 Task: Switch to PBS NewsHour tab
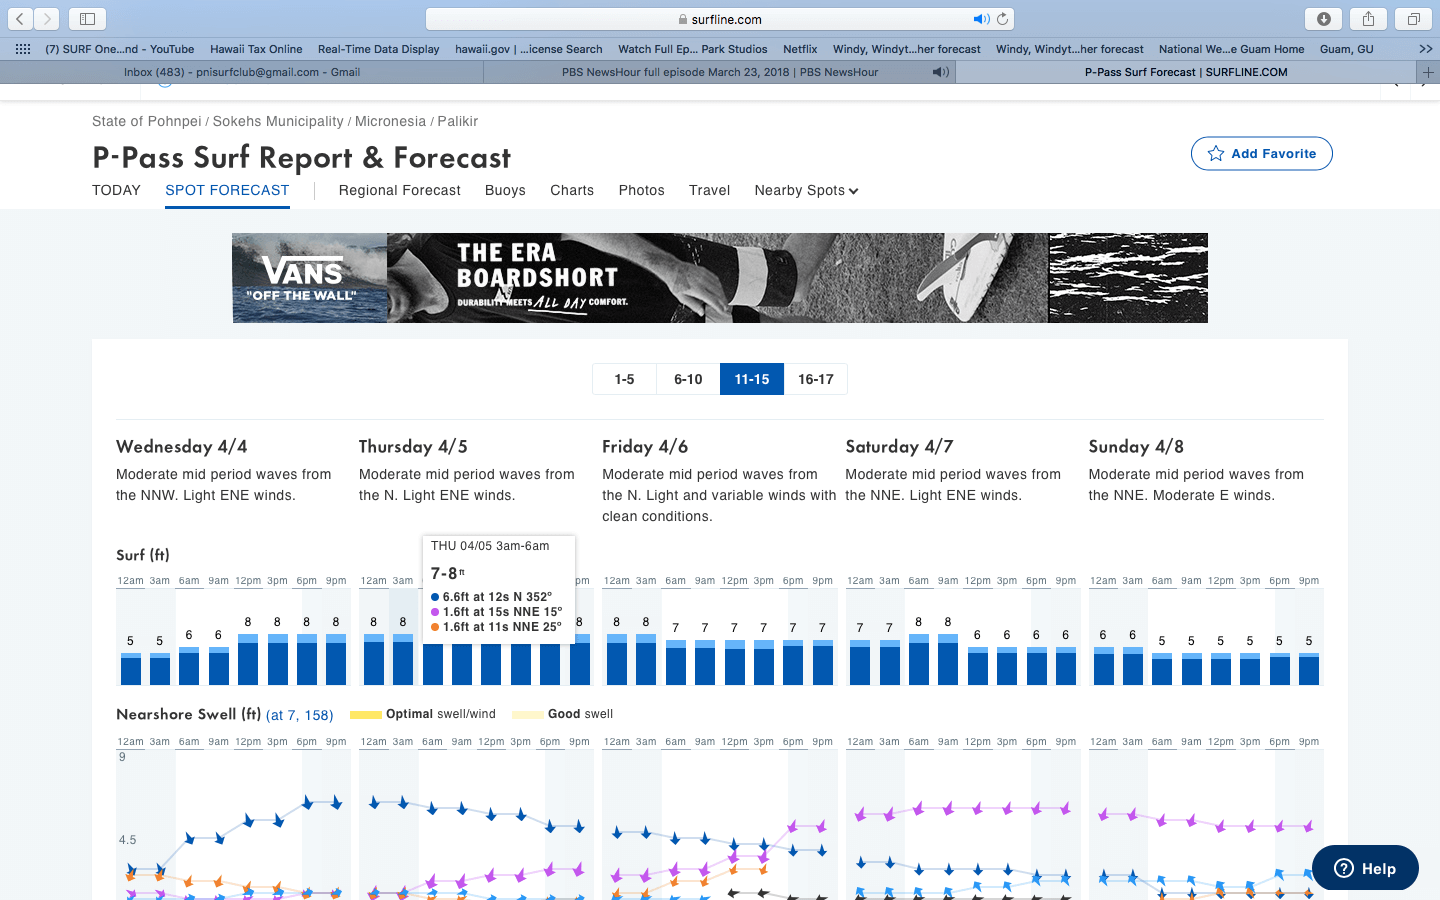click(720, 72)
